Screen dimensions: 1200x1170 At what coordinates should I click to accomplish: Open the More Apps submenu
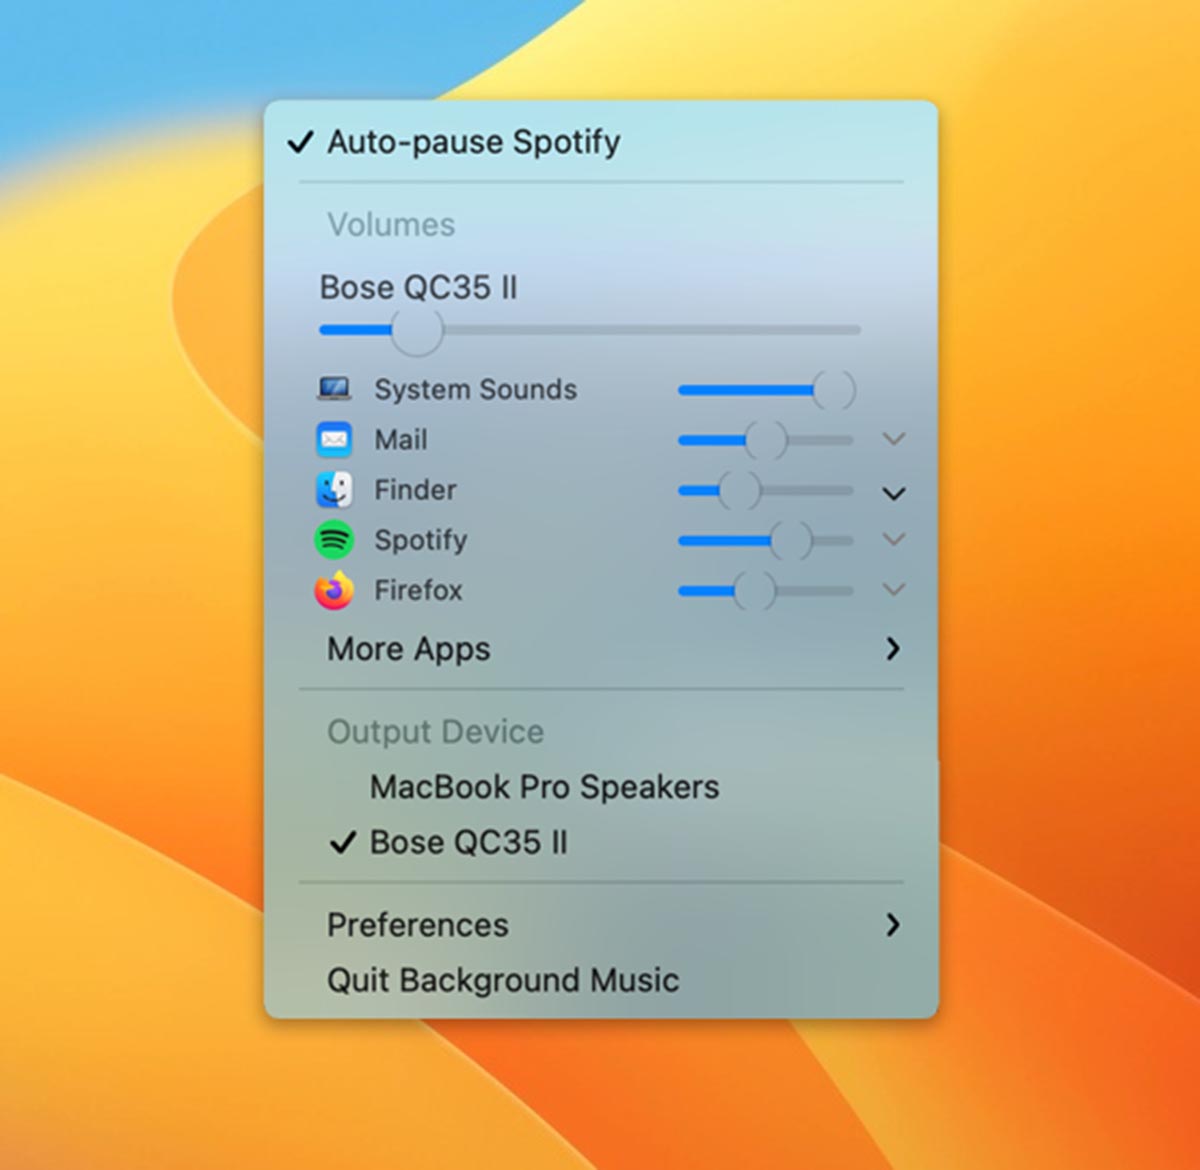[601, 649]
